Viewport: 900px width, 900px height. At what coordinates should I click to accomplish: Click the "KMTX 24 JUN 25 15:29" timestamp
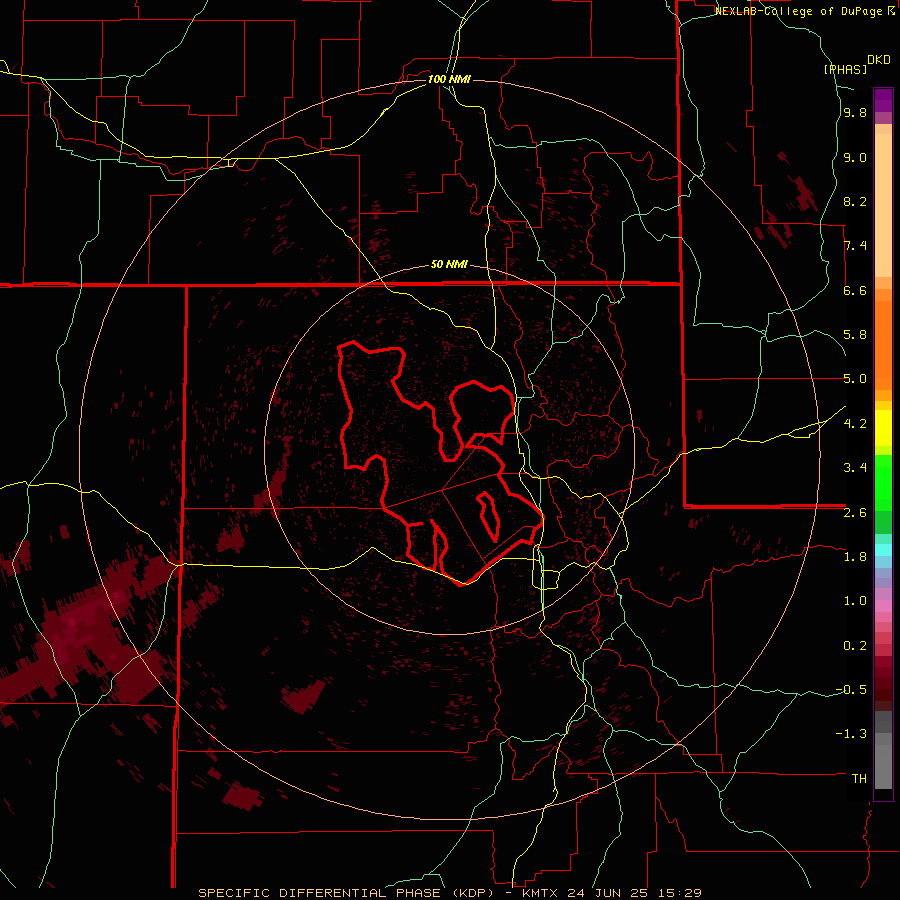pyautogui.click(x=612, y=893)
